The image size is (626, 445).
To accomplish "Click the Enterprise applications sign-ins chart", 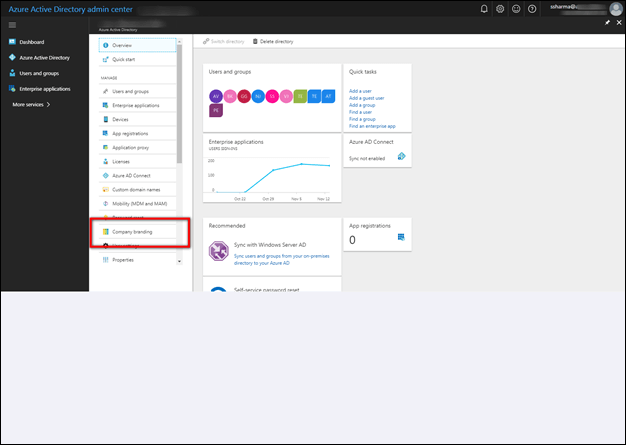I will pos(272,178).
